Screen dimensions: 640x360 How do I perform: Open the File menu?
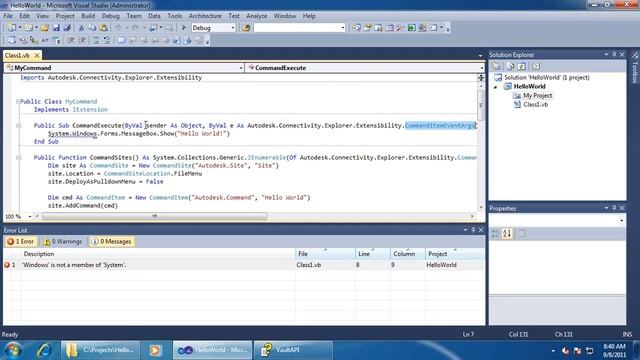[8, 16]
